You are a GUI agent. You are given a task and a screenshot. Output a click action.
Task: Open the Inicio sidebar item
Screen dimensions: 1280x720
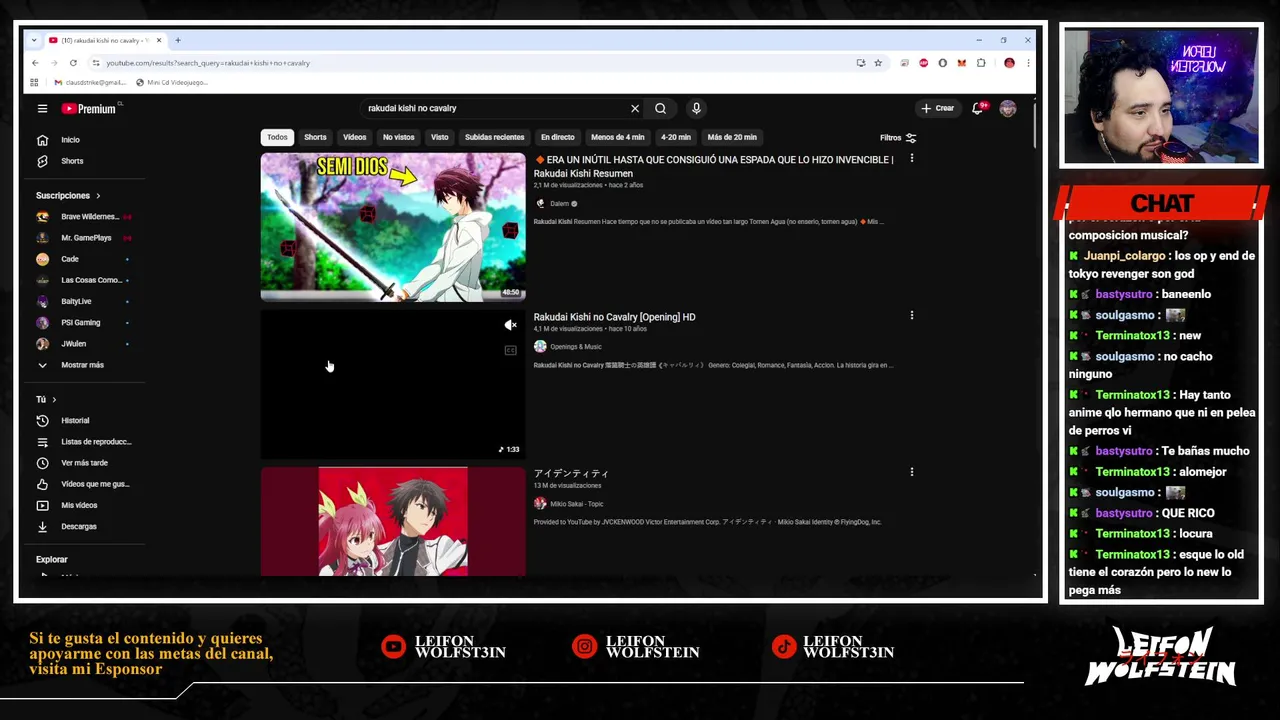(x=70, y=140)
